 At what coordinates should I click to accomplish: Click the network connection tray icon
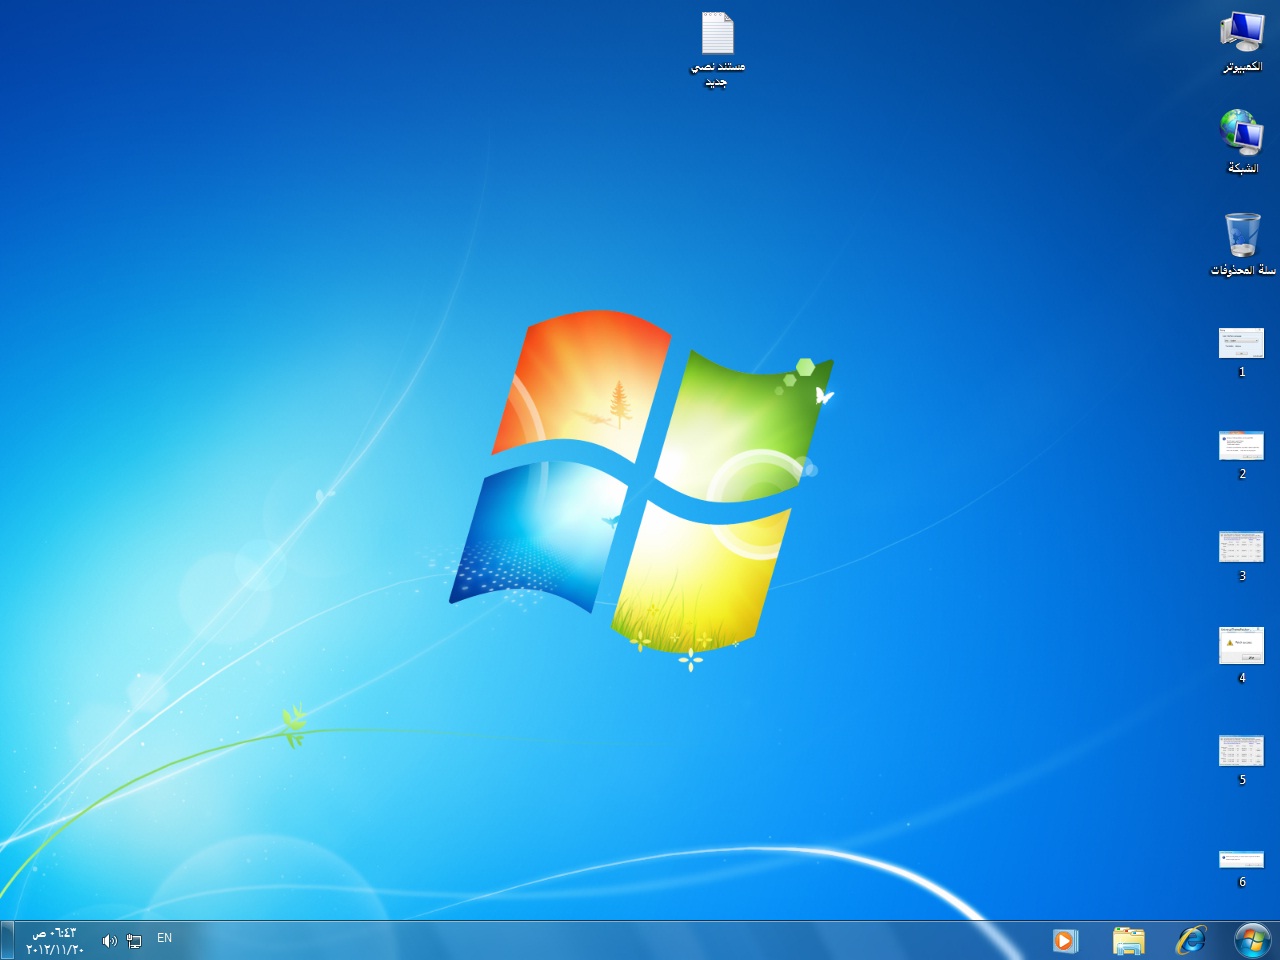point(134,940)
